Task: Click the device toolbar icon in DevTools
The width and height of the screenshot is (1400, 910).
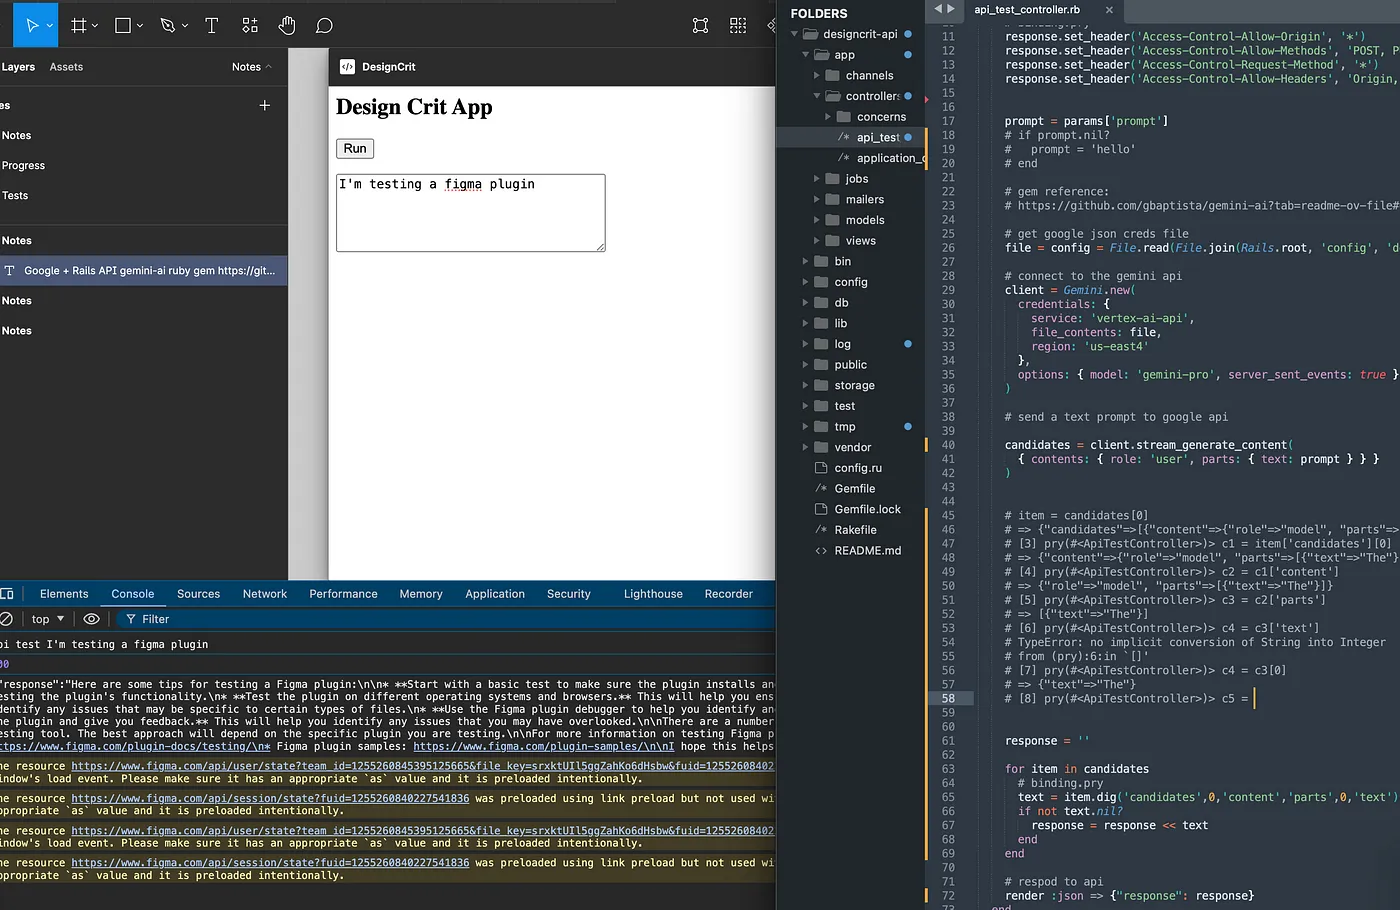Action: 7,594
